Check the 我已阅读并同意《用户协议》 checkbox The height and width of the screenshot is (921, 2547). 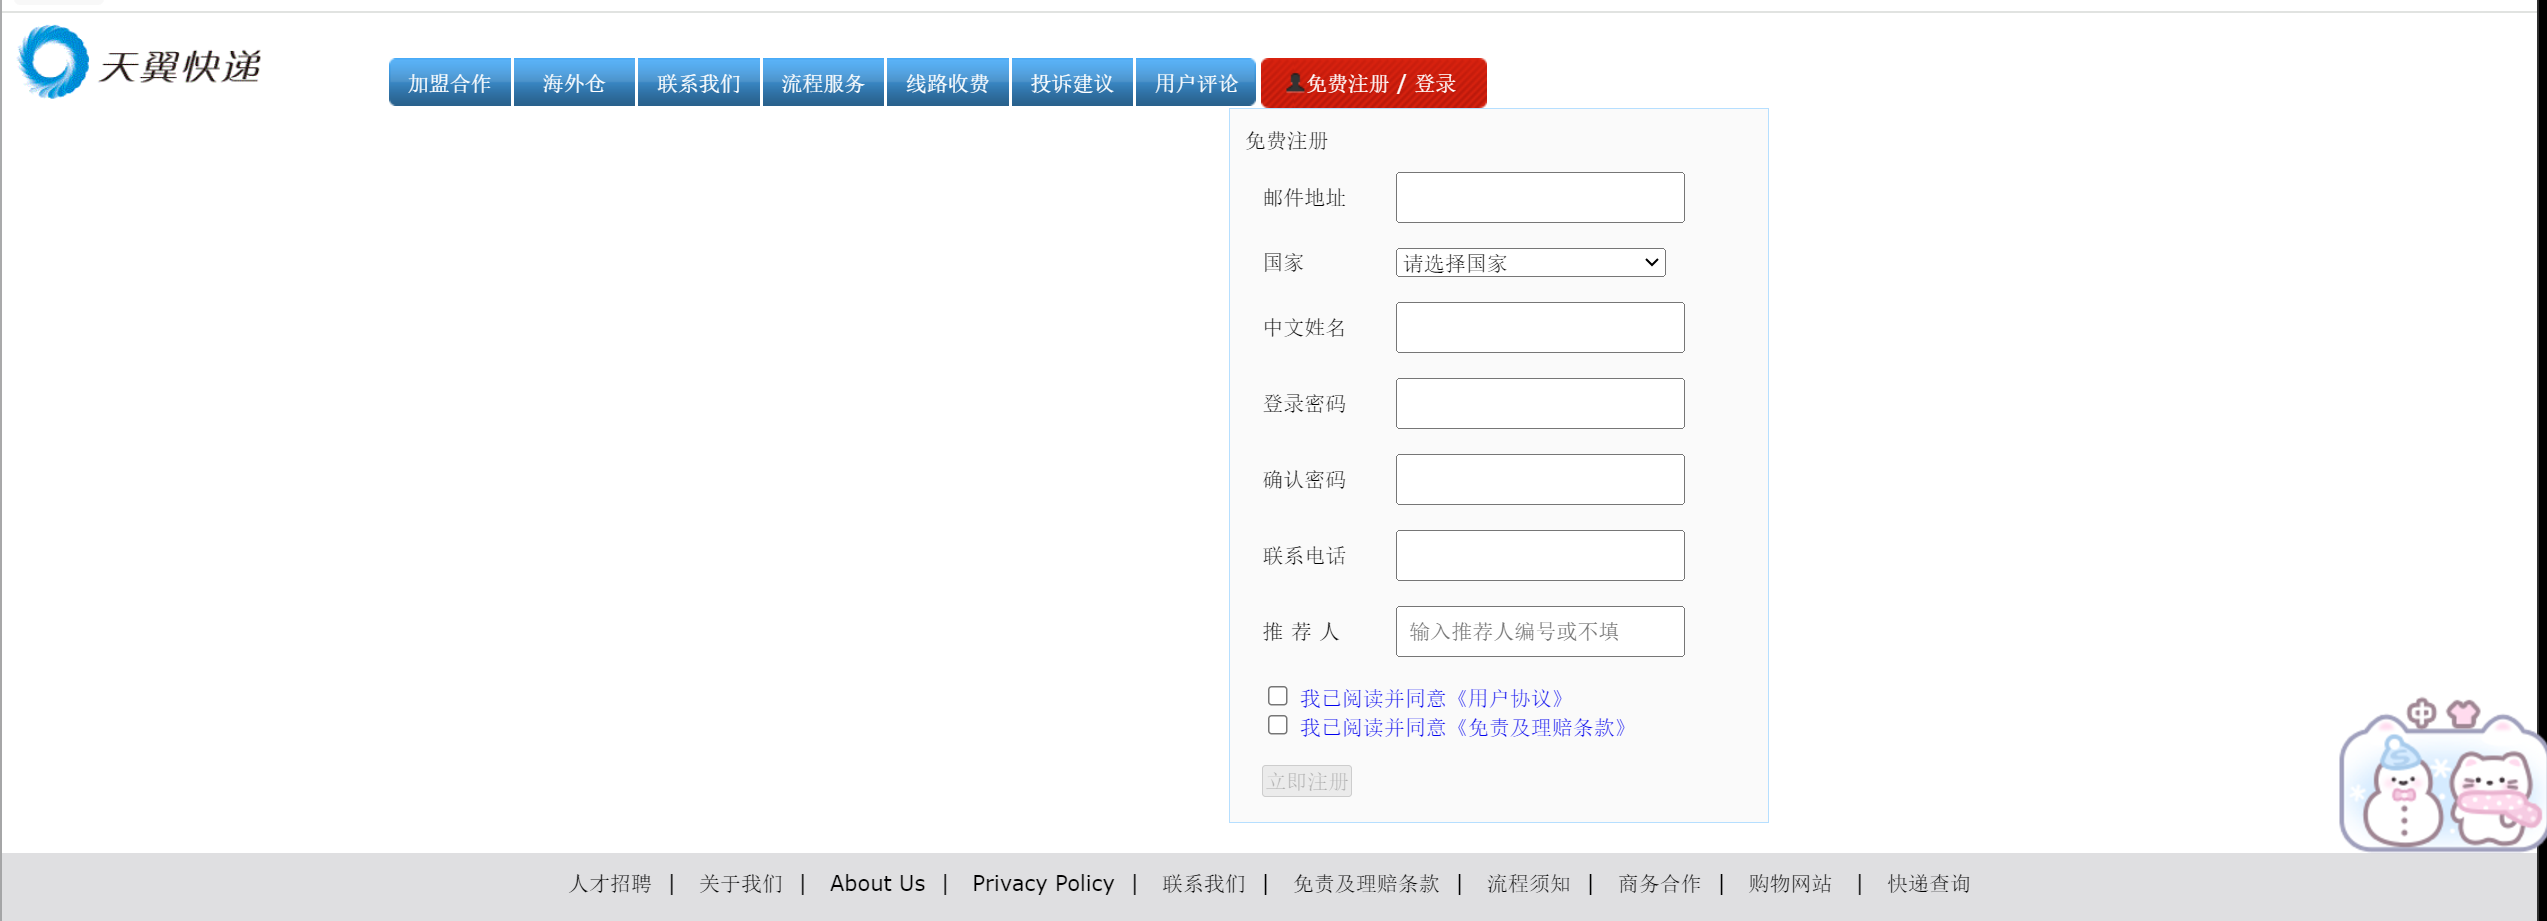(1277, 695)
